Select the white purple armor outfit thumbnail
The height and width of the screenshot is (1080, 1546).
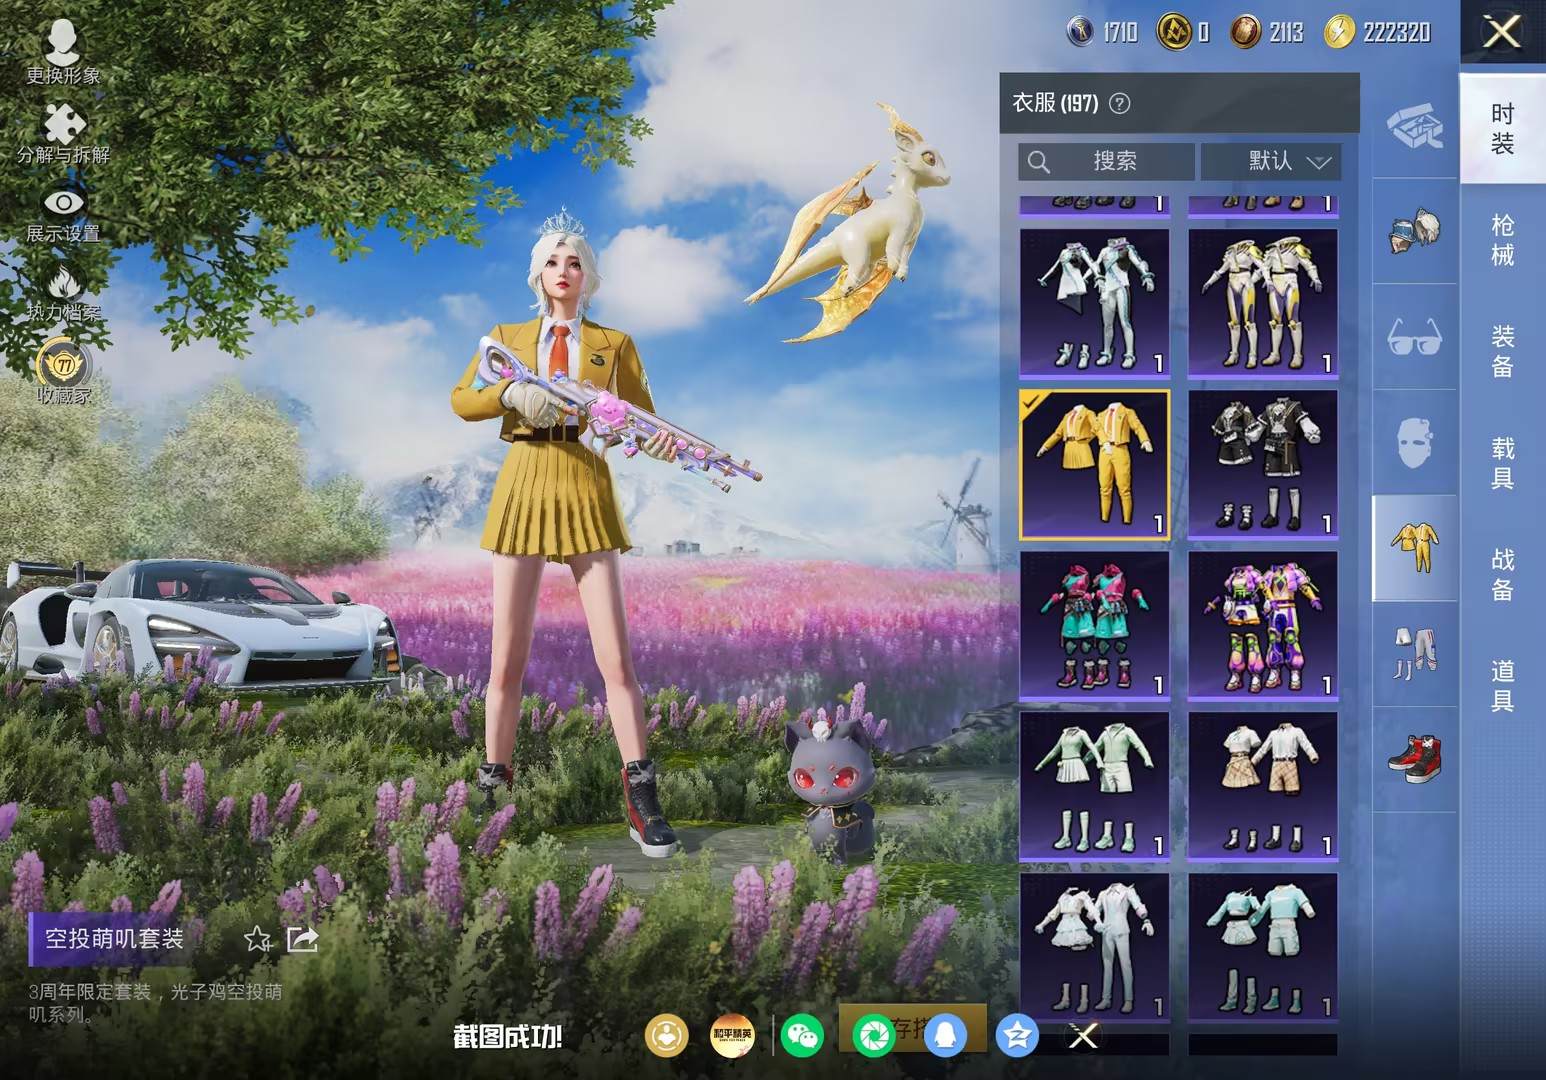(1263, 304)
